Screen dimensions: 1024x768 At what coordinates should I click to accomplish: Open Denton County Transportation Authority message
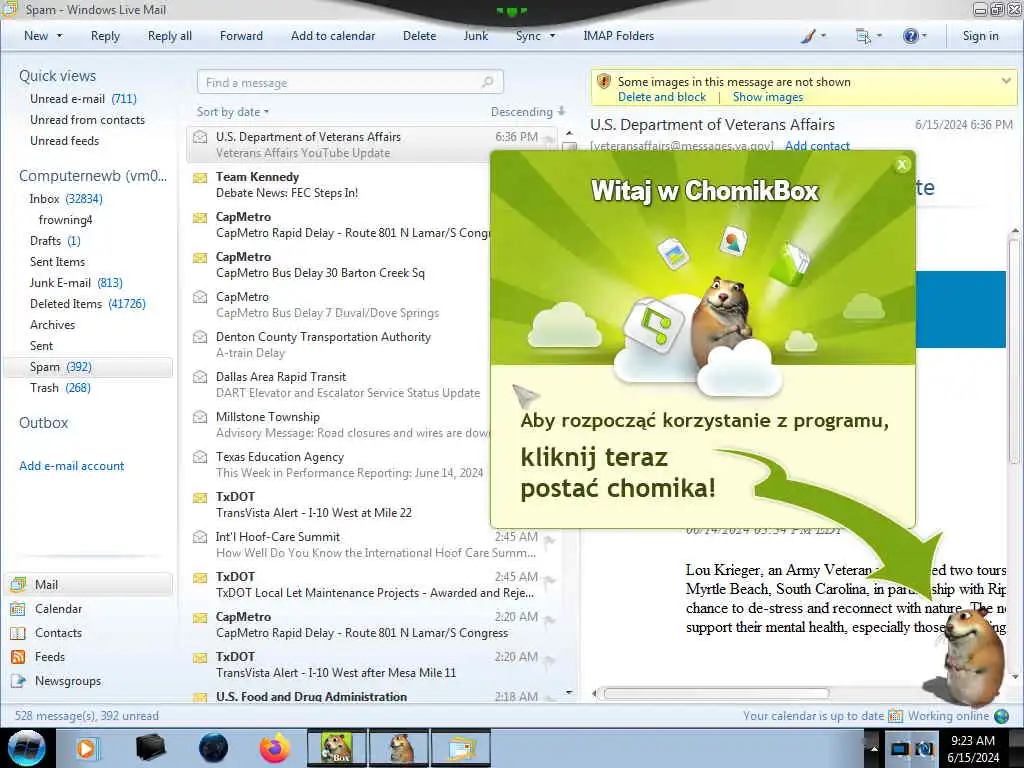pyautogui.click(x=340, y=345)
